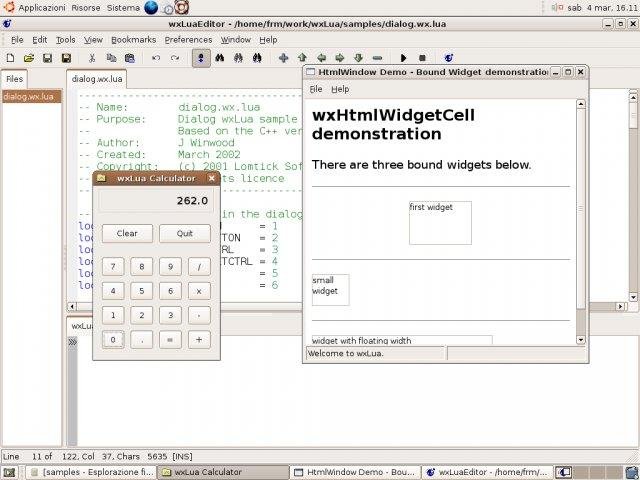Click the Quit button in calculator
The width and height of the screenshot is (640, 480).
point(184,233)
